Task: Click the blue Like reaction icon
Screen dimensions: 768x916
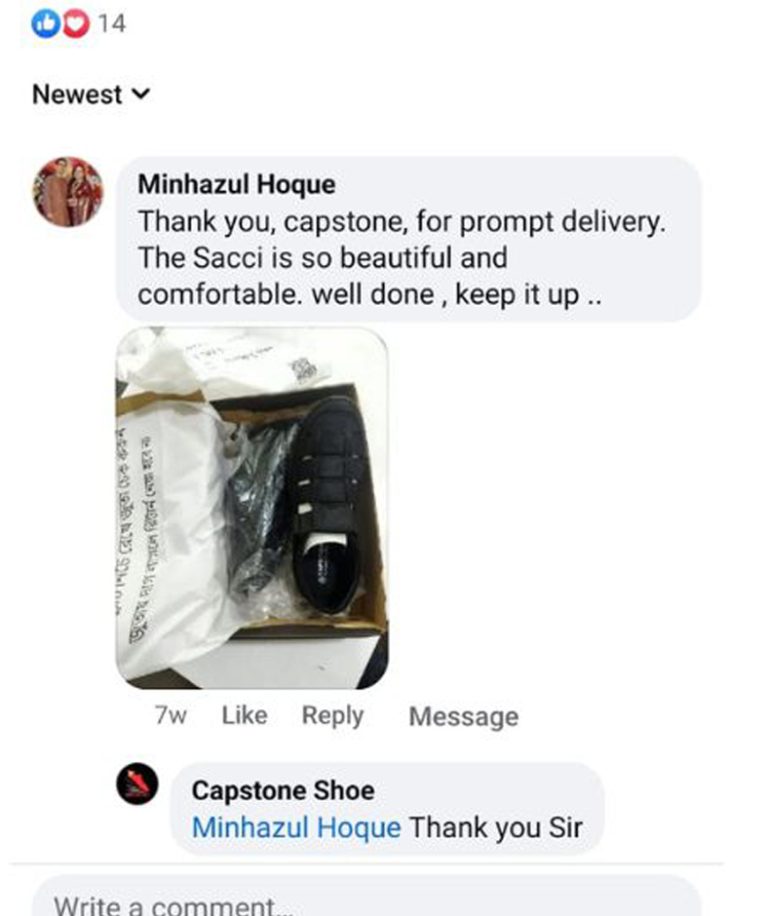Action: pyautogui.click(x=45, y=23)
